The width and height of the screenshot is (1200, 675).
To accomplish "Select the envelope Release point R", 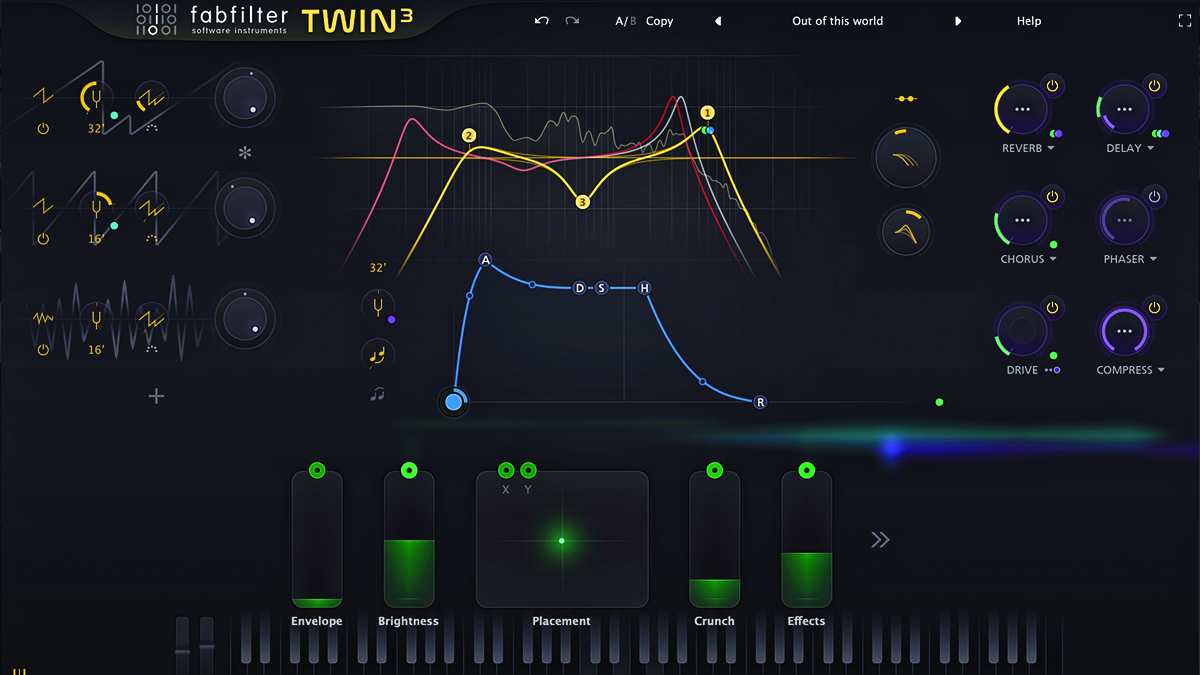I will [x=760, y=402].
